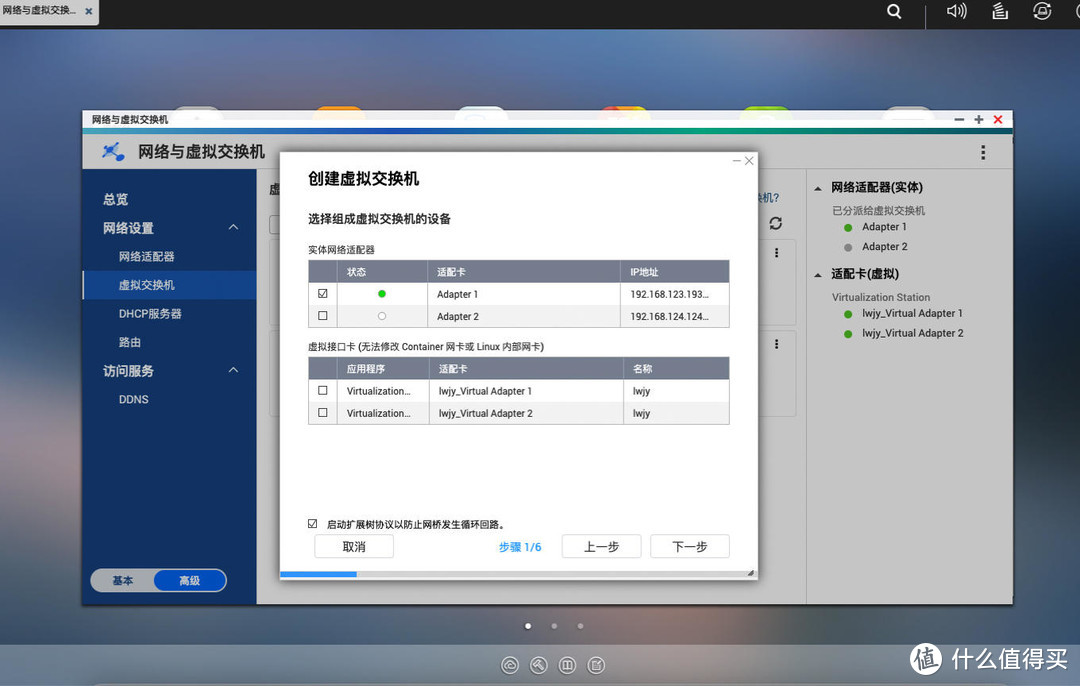Open the background tasks stack icon
This screenshot has width=1080, height=686.
coord(1000,11)
